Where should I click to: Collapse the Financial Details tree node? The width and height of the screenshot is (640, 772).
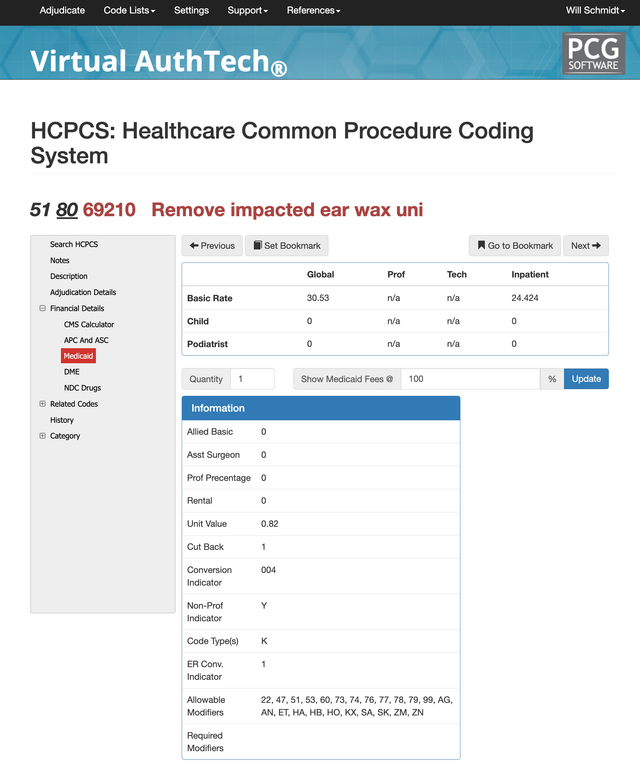click(x=42, y=308)
